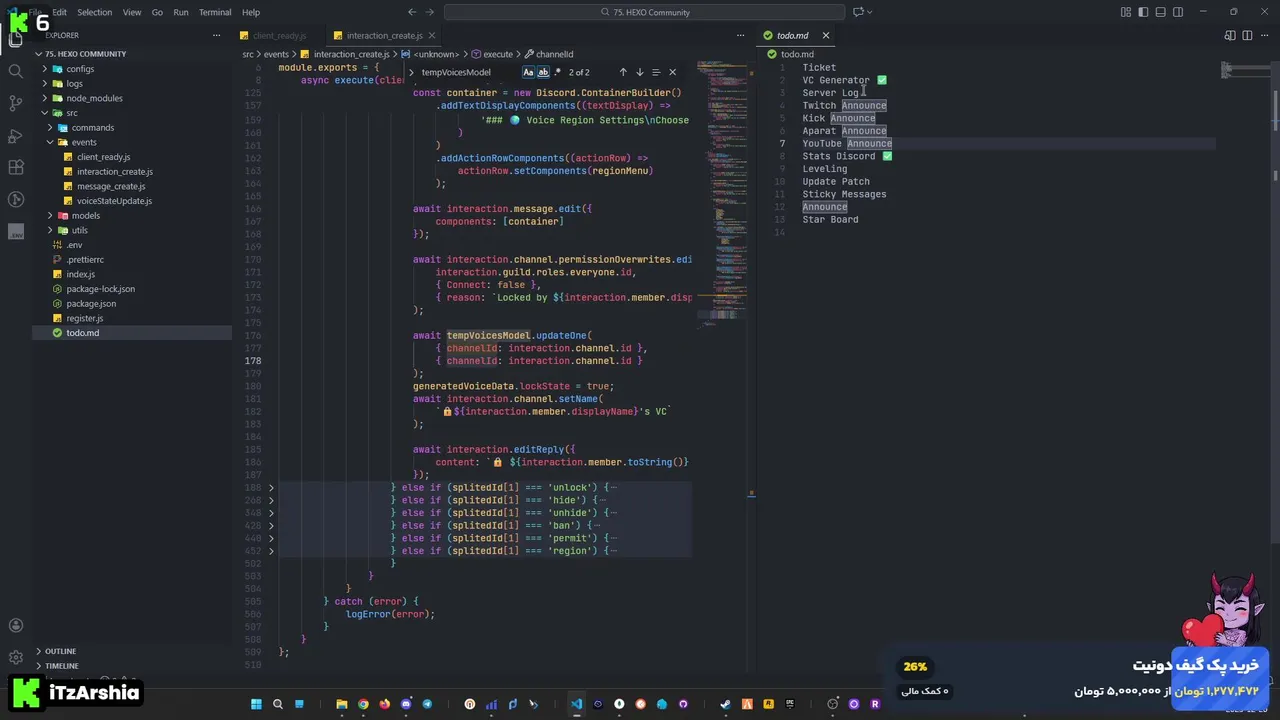Screen dimensions: 1280x720
Task: Open the View menu
Action: point(132,12)
